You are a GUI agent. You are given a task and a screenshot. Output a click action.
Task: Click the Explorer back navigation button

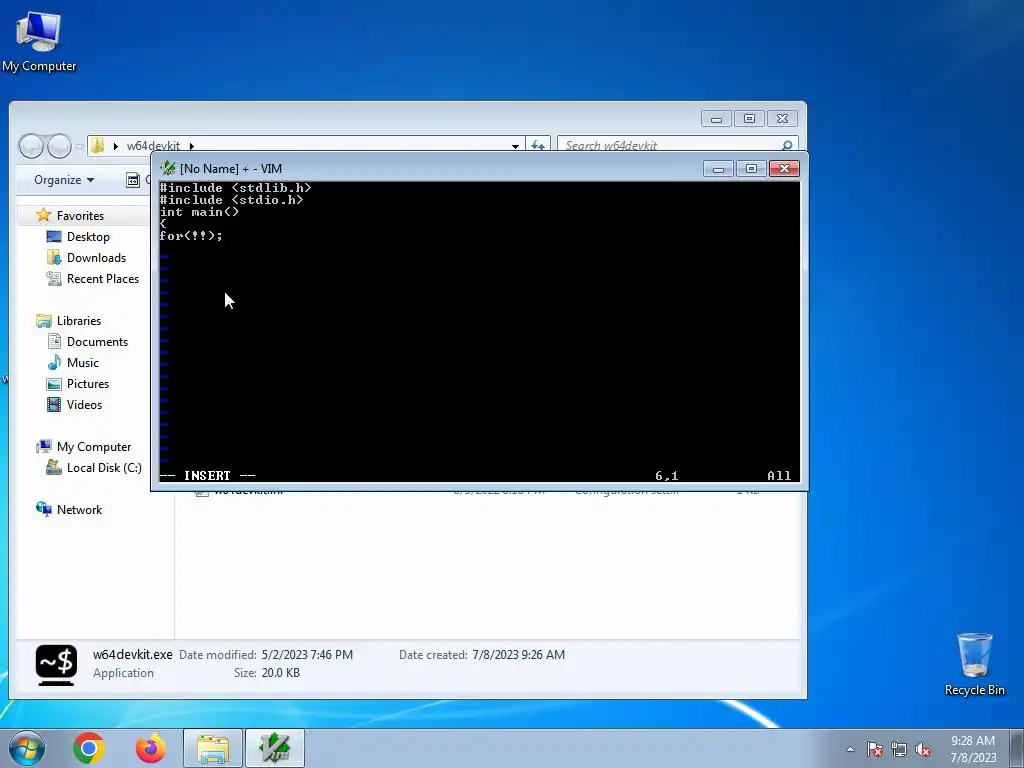click(x=31, y=146)
